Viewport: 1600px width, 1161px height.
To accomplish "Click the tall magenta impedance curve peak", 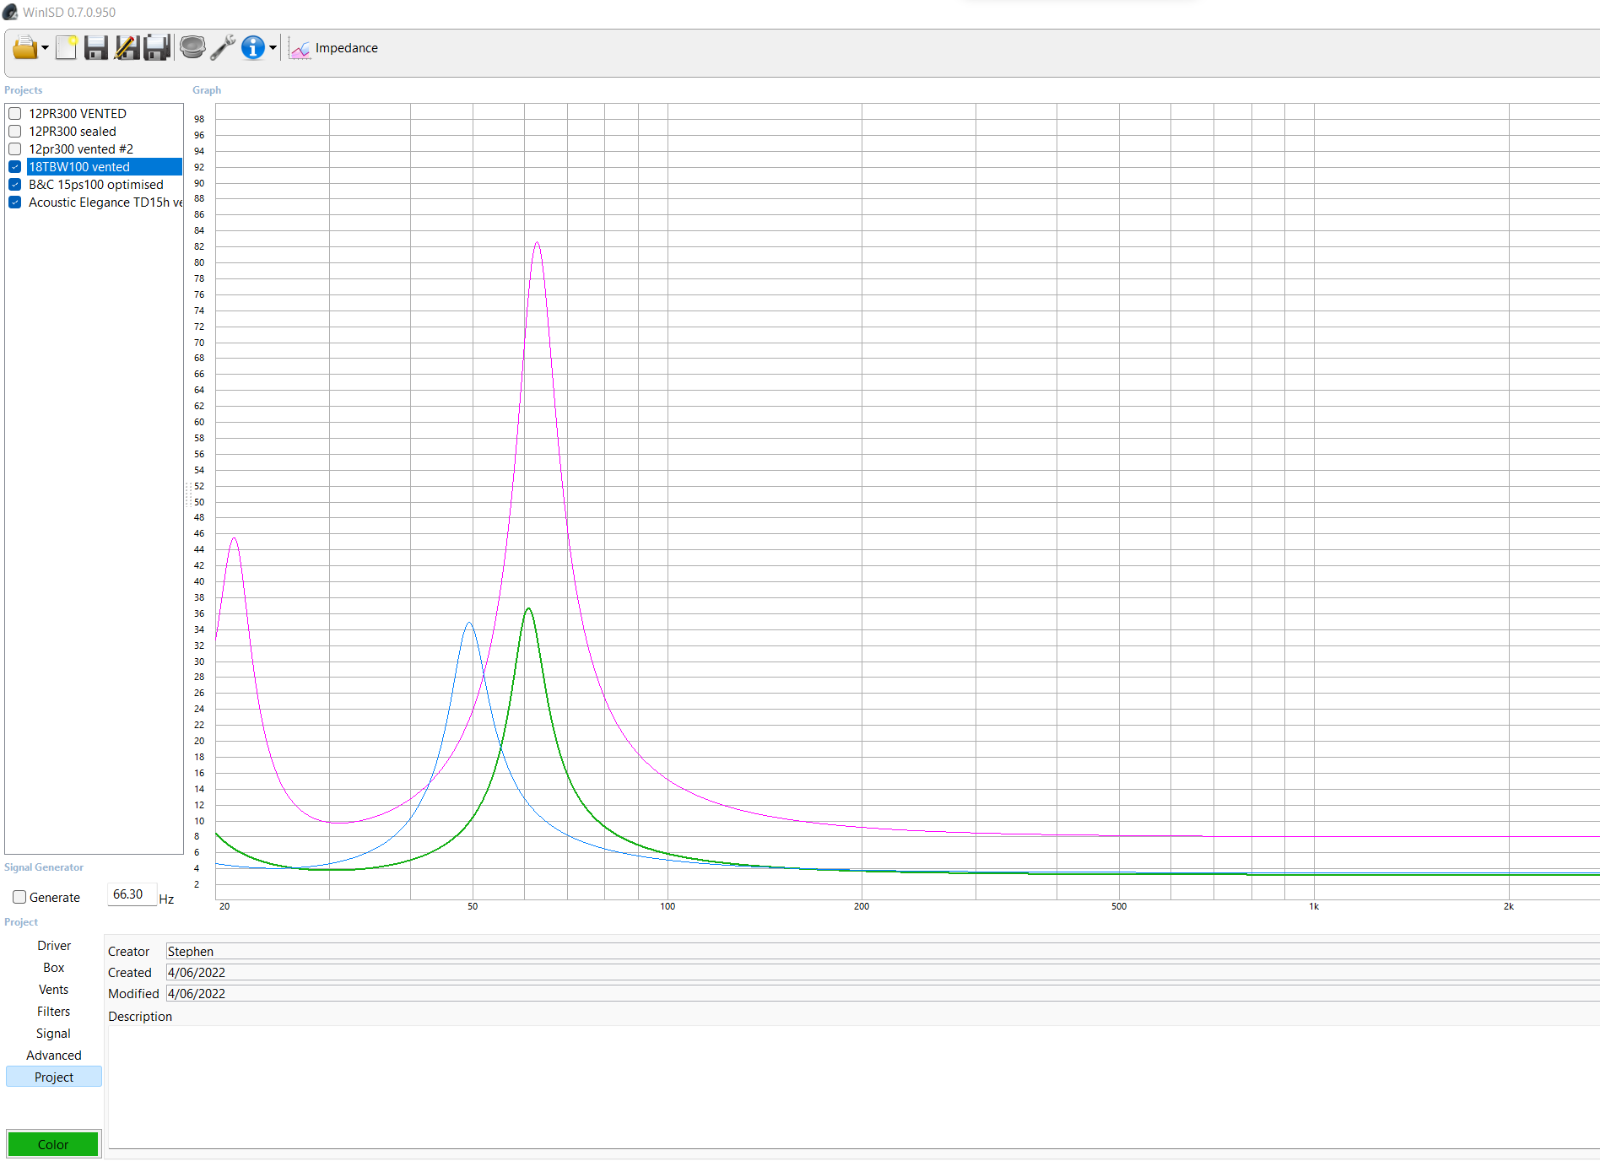I will point(537,243).
